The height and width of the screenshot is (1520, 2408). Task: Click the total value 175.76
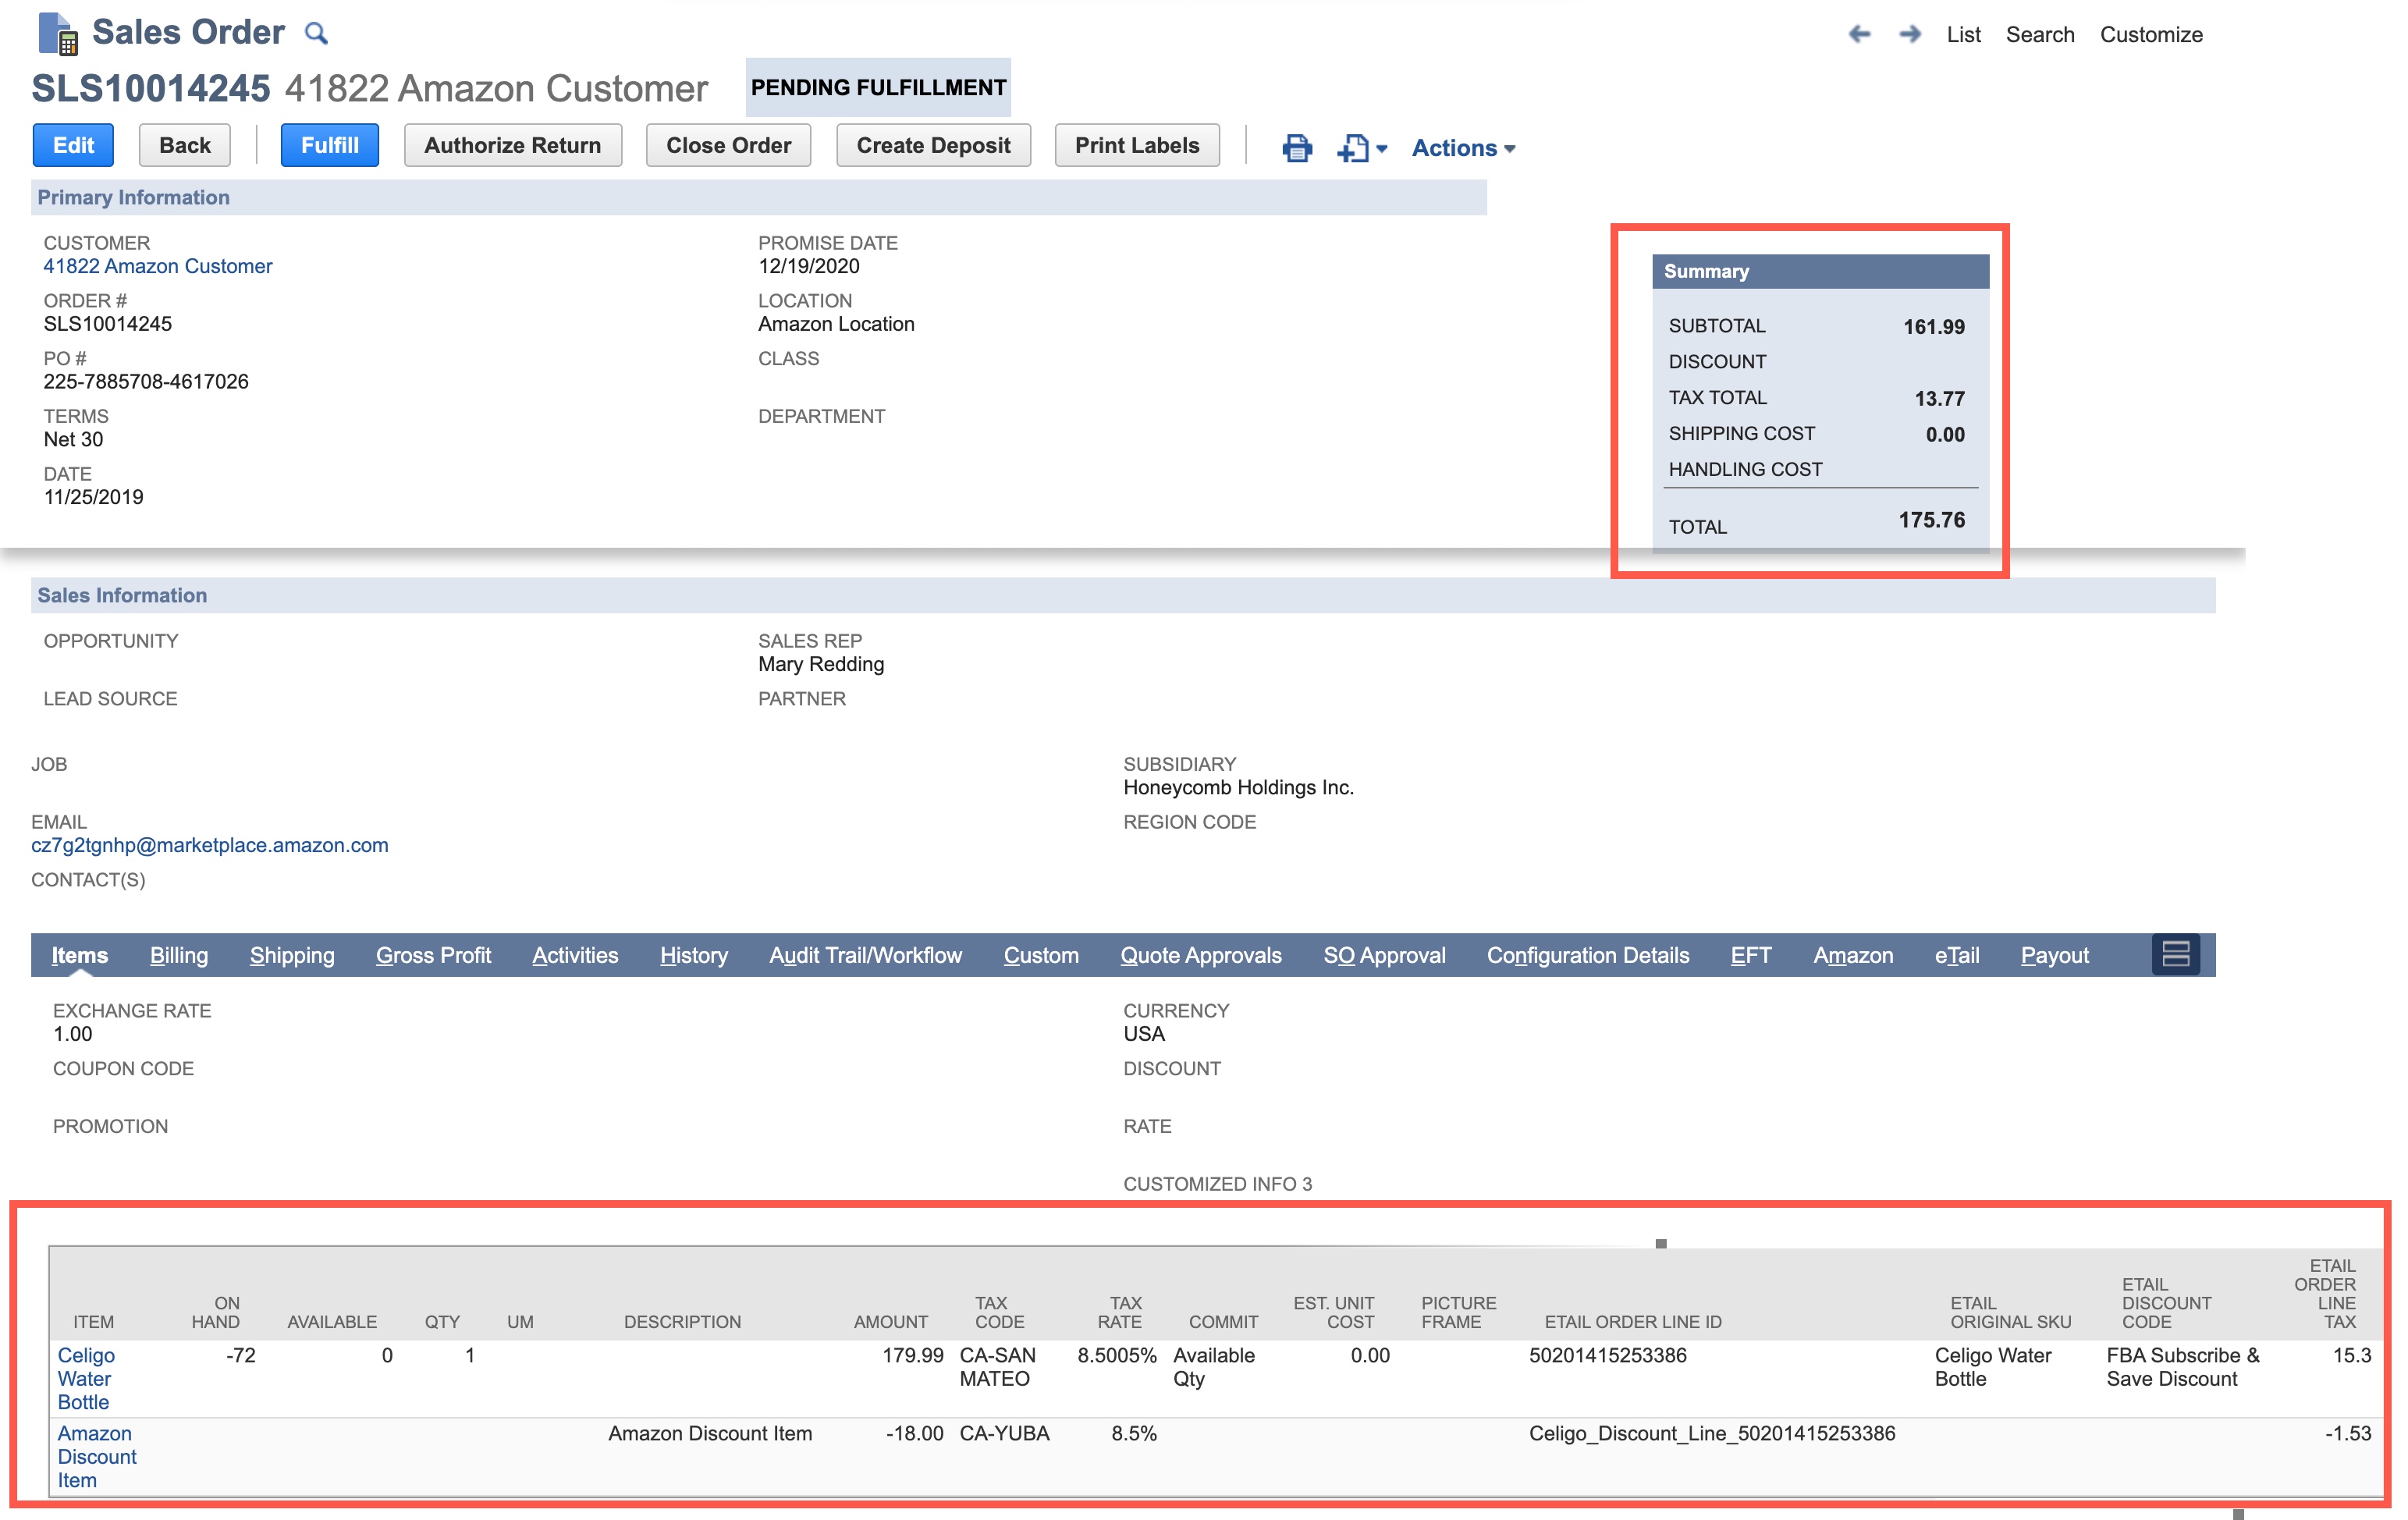[1931, 520]
